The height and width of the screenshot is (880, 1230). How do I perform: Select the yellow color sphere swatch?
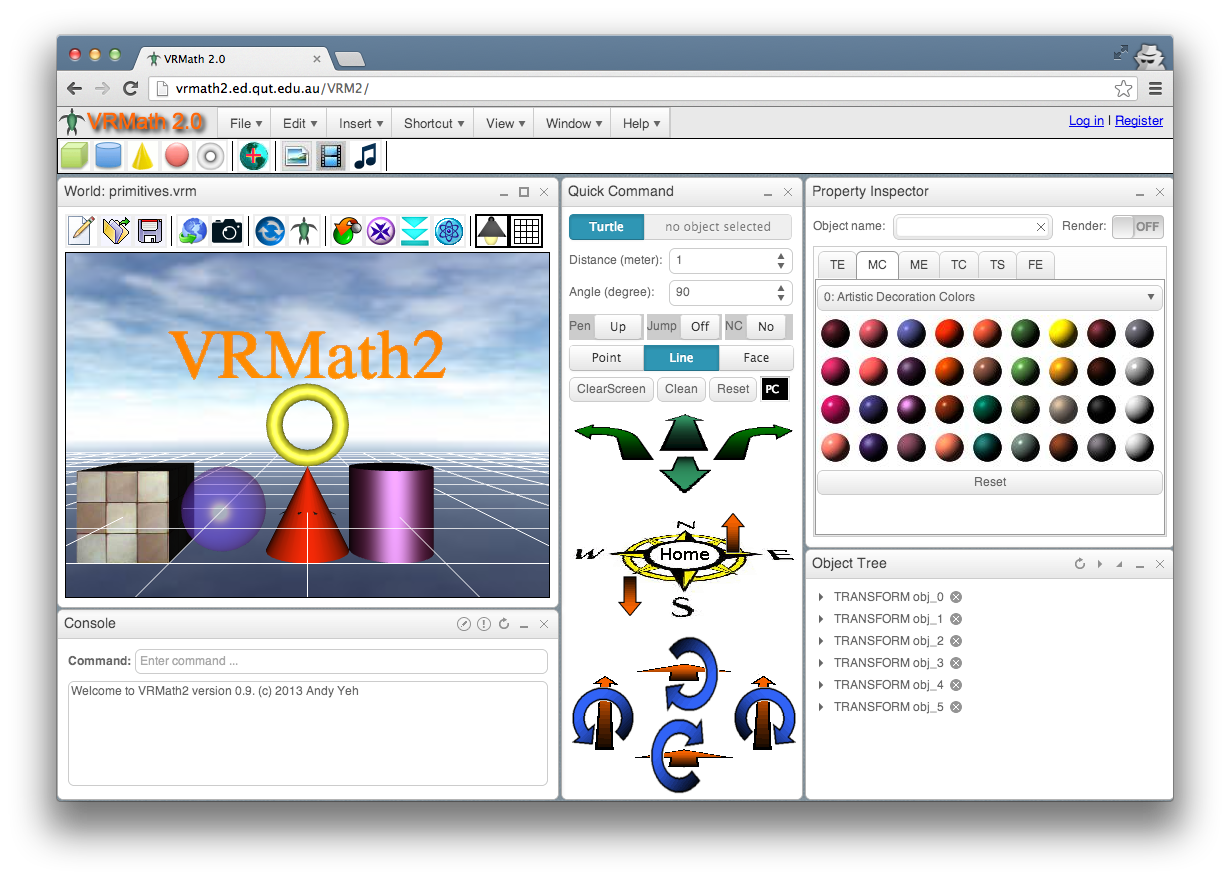point(1063,333)
